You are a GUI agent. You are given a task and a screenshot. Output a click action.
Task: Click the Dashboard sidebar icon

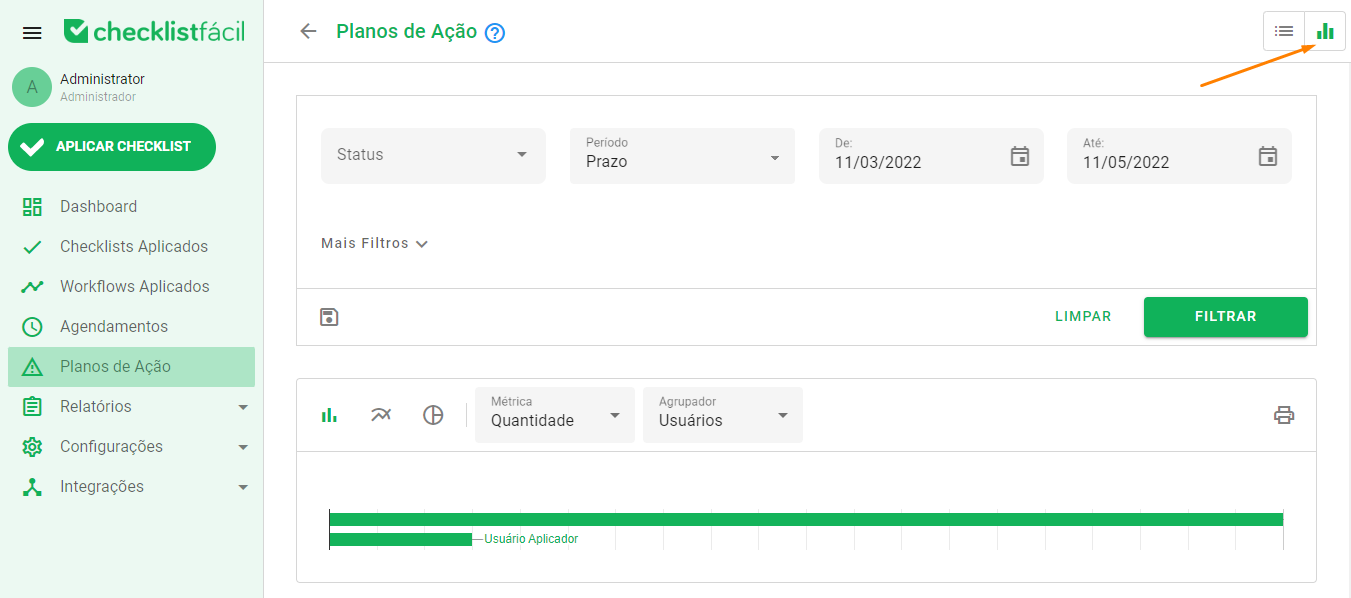click(32, 207)
